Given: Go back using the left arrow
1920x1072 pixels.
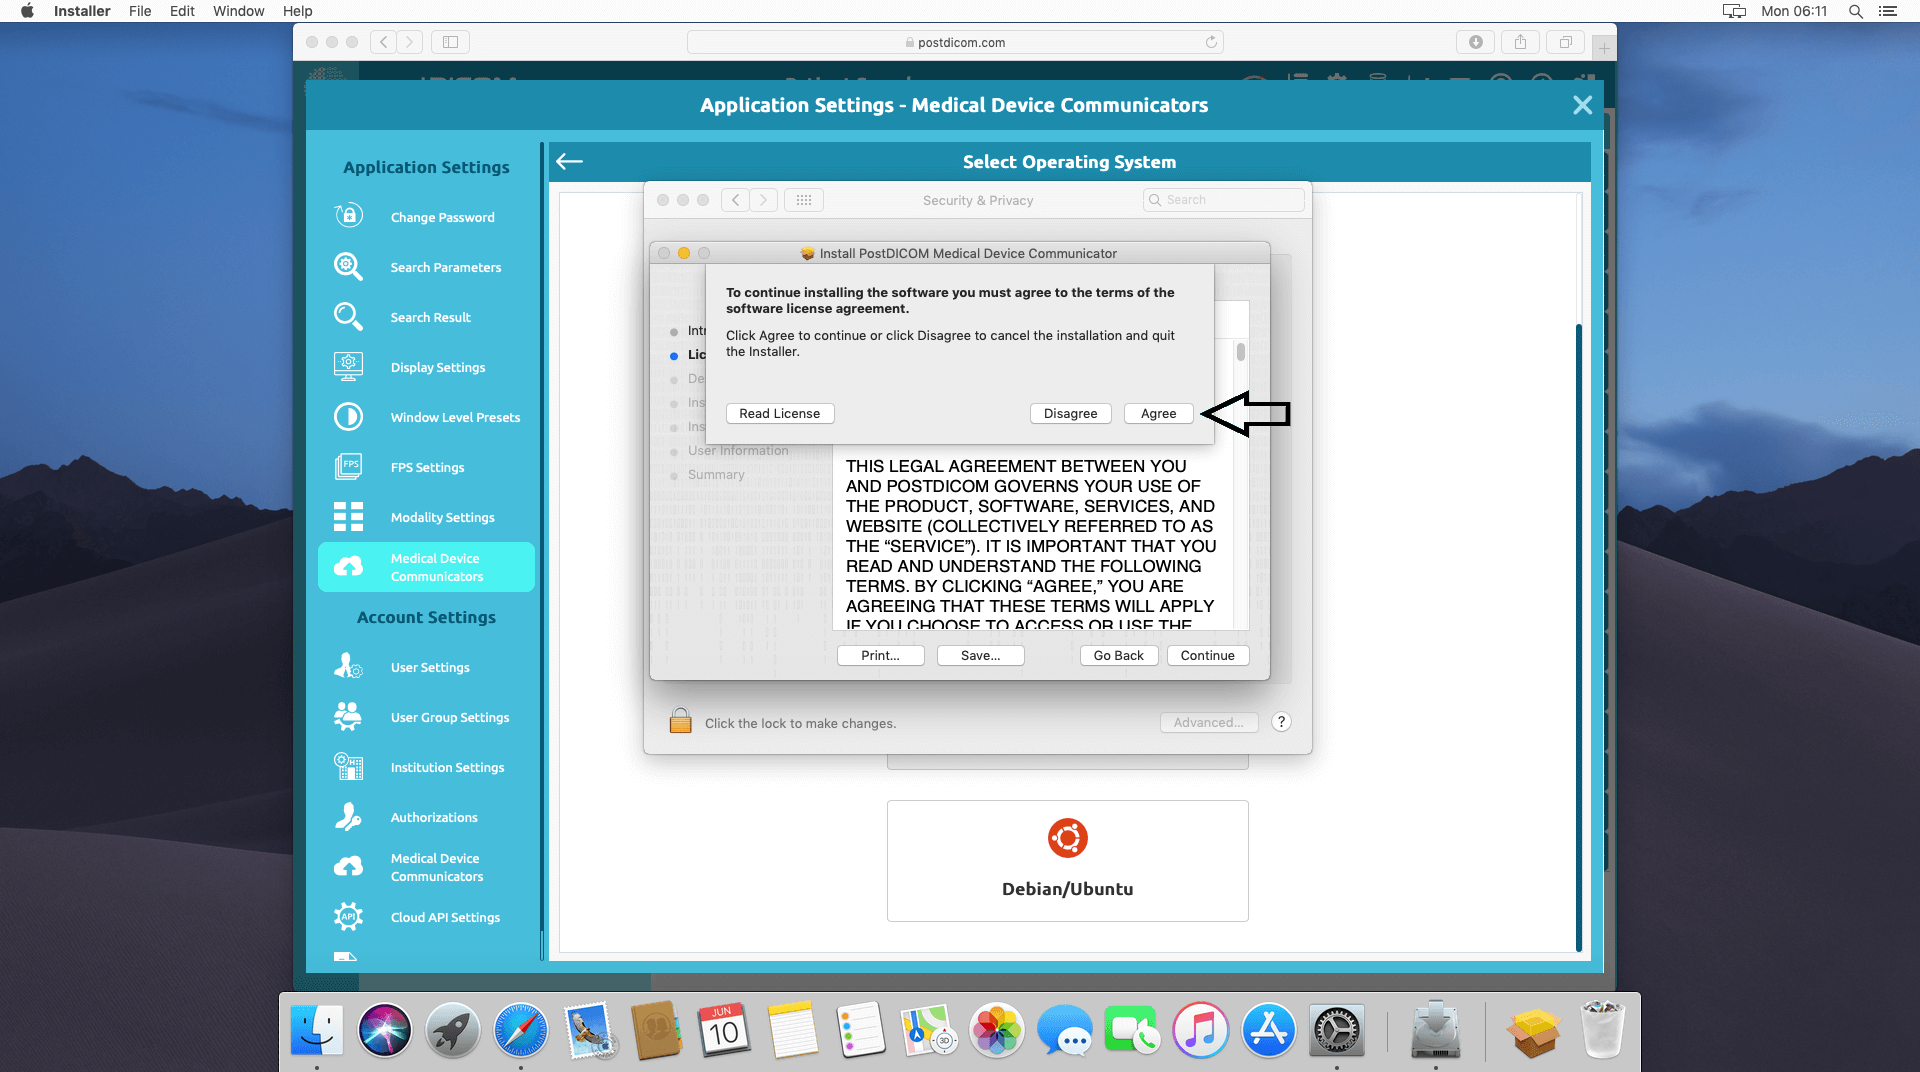Looking at the screenshot, I should [569, 161].
